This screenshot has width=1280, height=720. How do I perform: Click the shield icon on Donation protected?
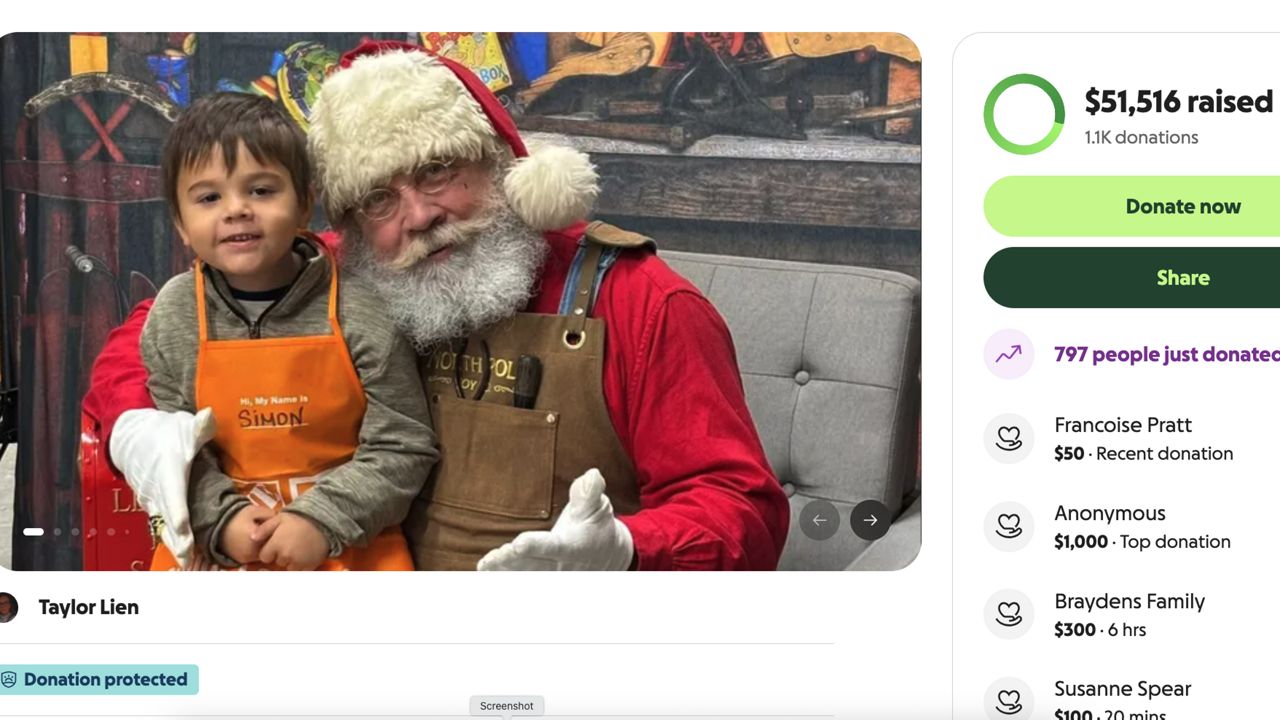[x=9, y=680]
